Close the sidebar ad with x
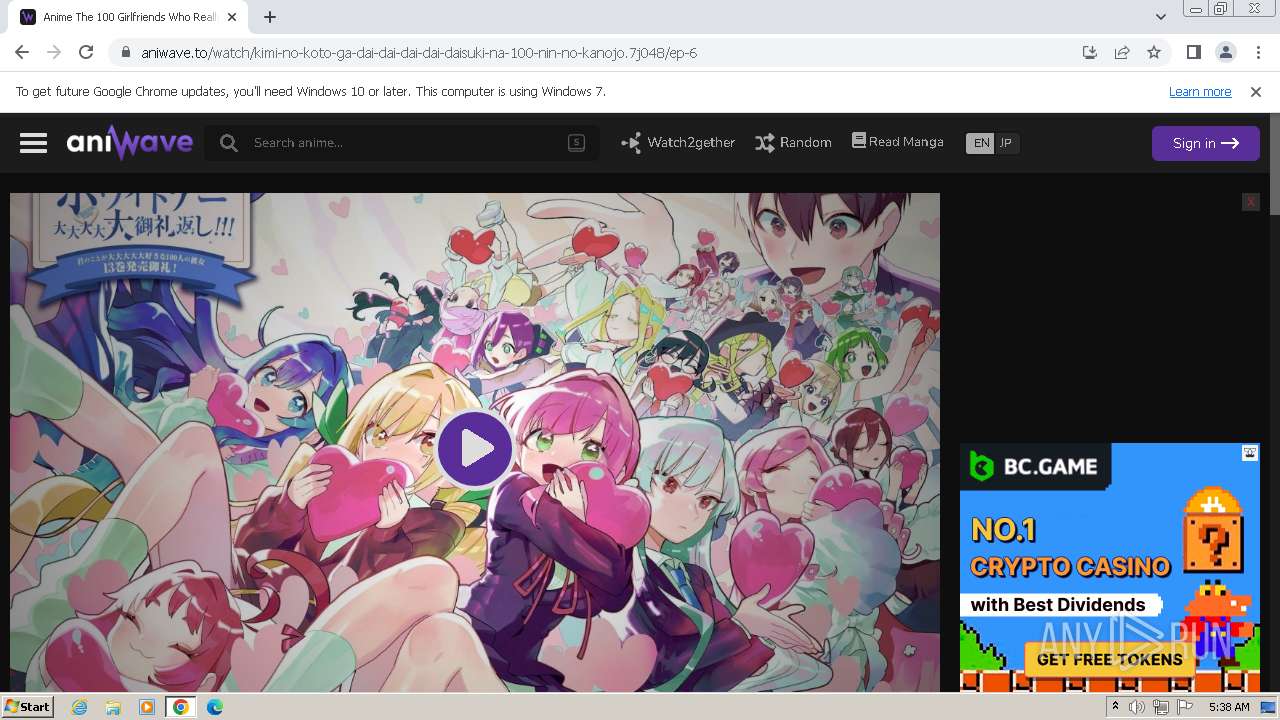 coord(1250,202)
